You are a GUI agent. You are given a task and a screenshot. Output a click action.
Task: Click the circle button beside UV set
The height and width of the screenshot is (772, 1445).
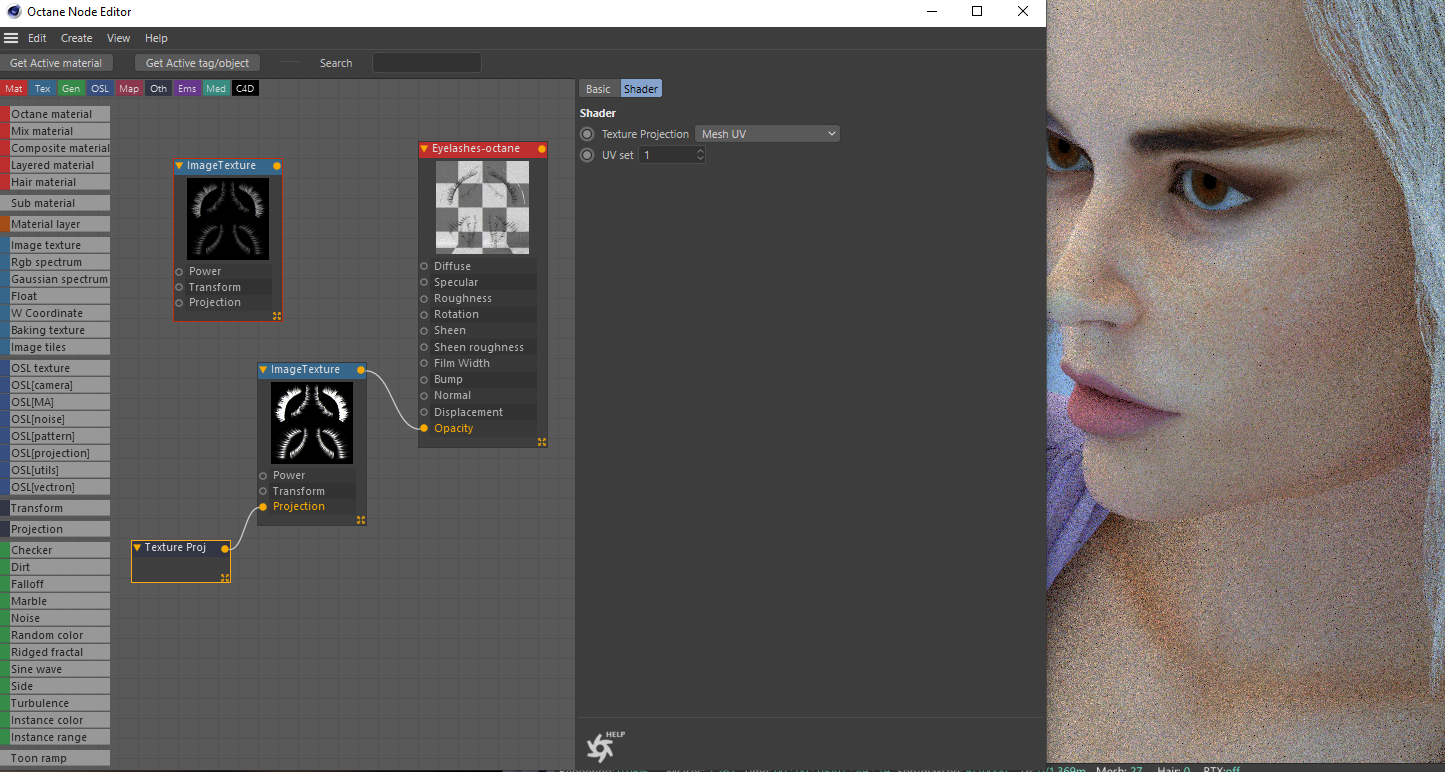click(587, 155)
